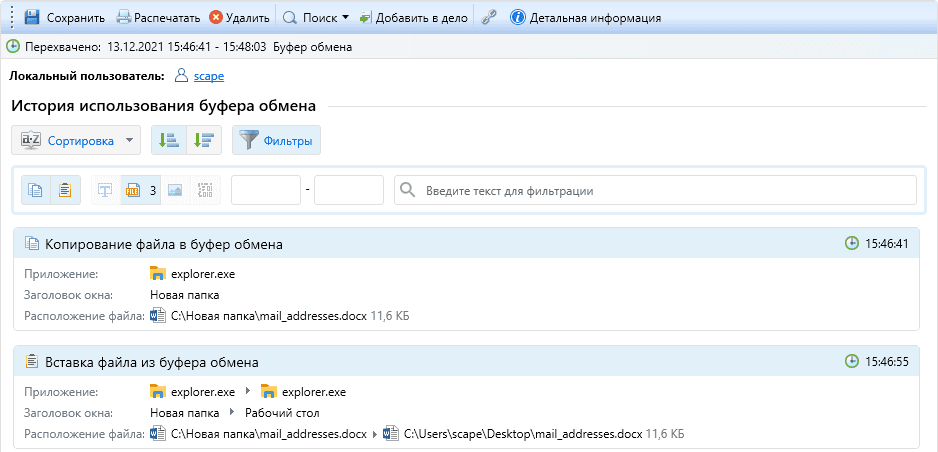938x452 pixels.
Task: Sort entries in ascending order
Action: pos(169,141)
